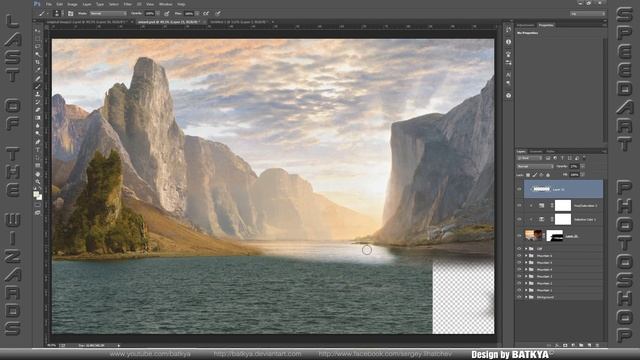Open layer Fill dropdown in Layers panel
Viewport: 640px width, 360px height.
click(582, 175)
